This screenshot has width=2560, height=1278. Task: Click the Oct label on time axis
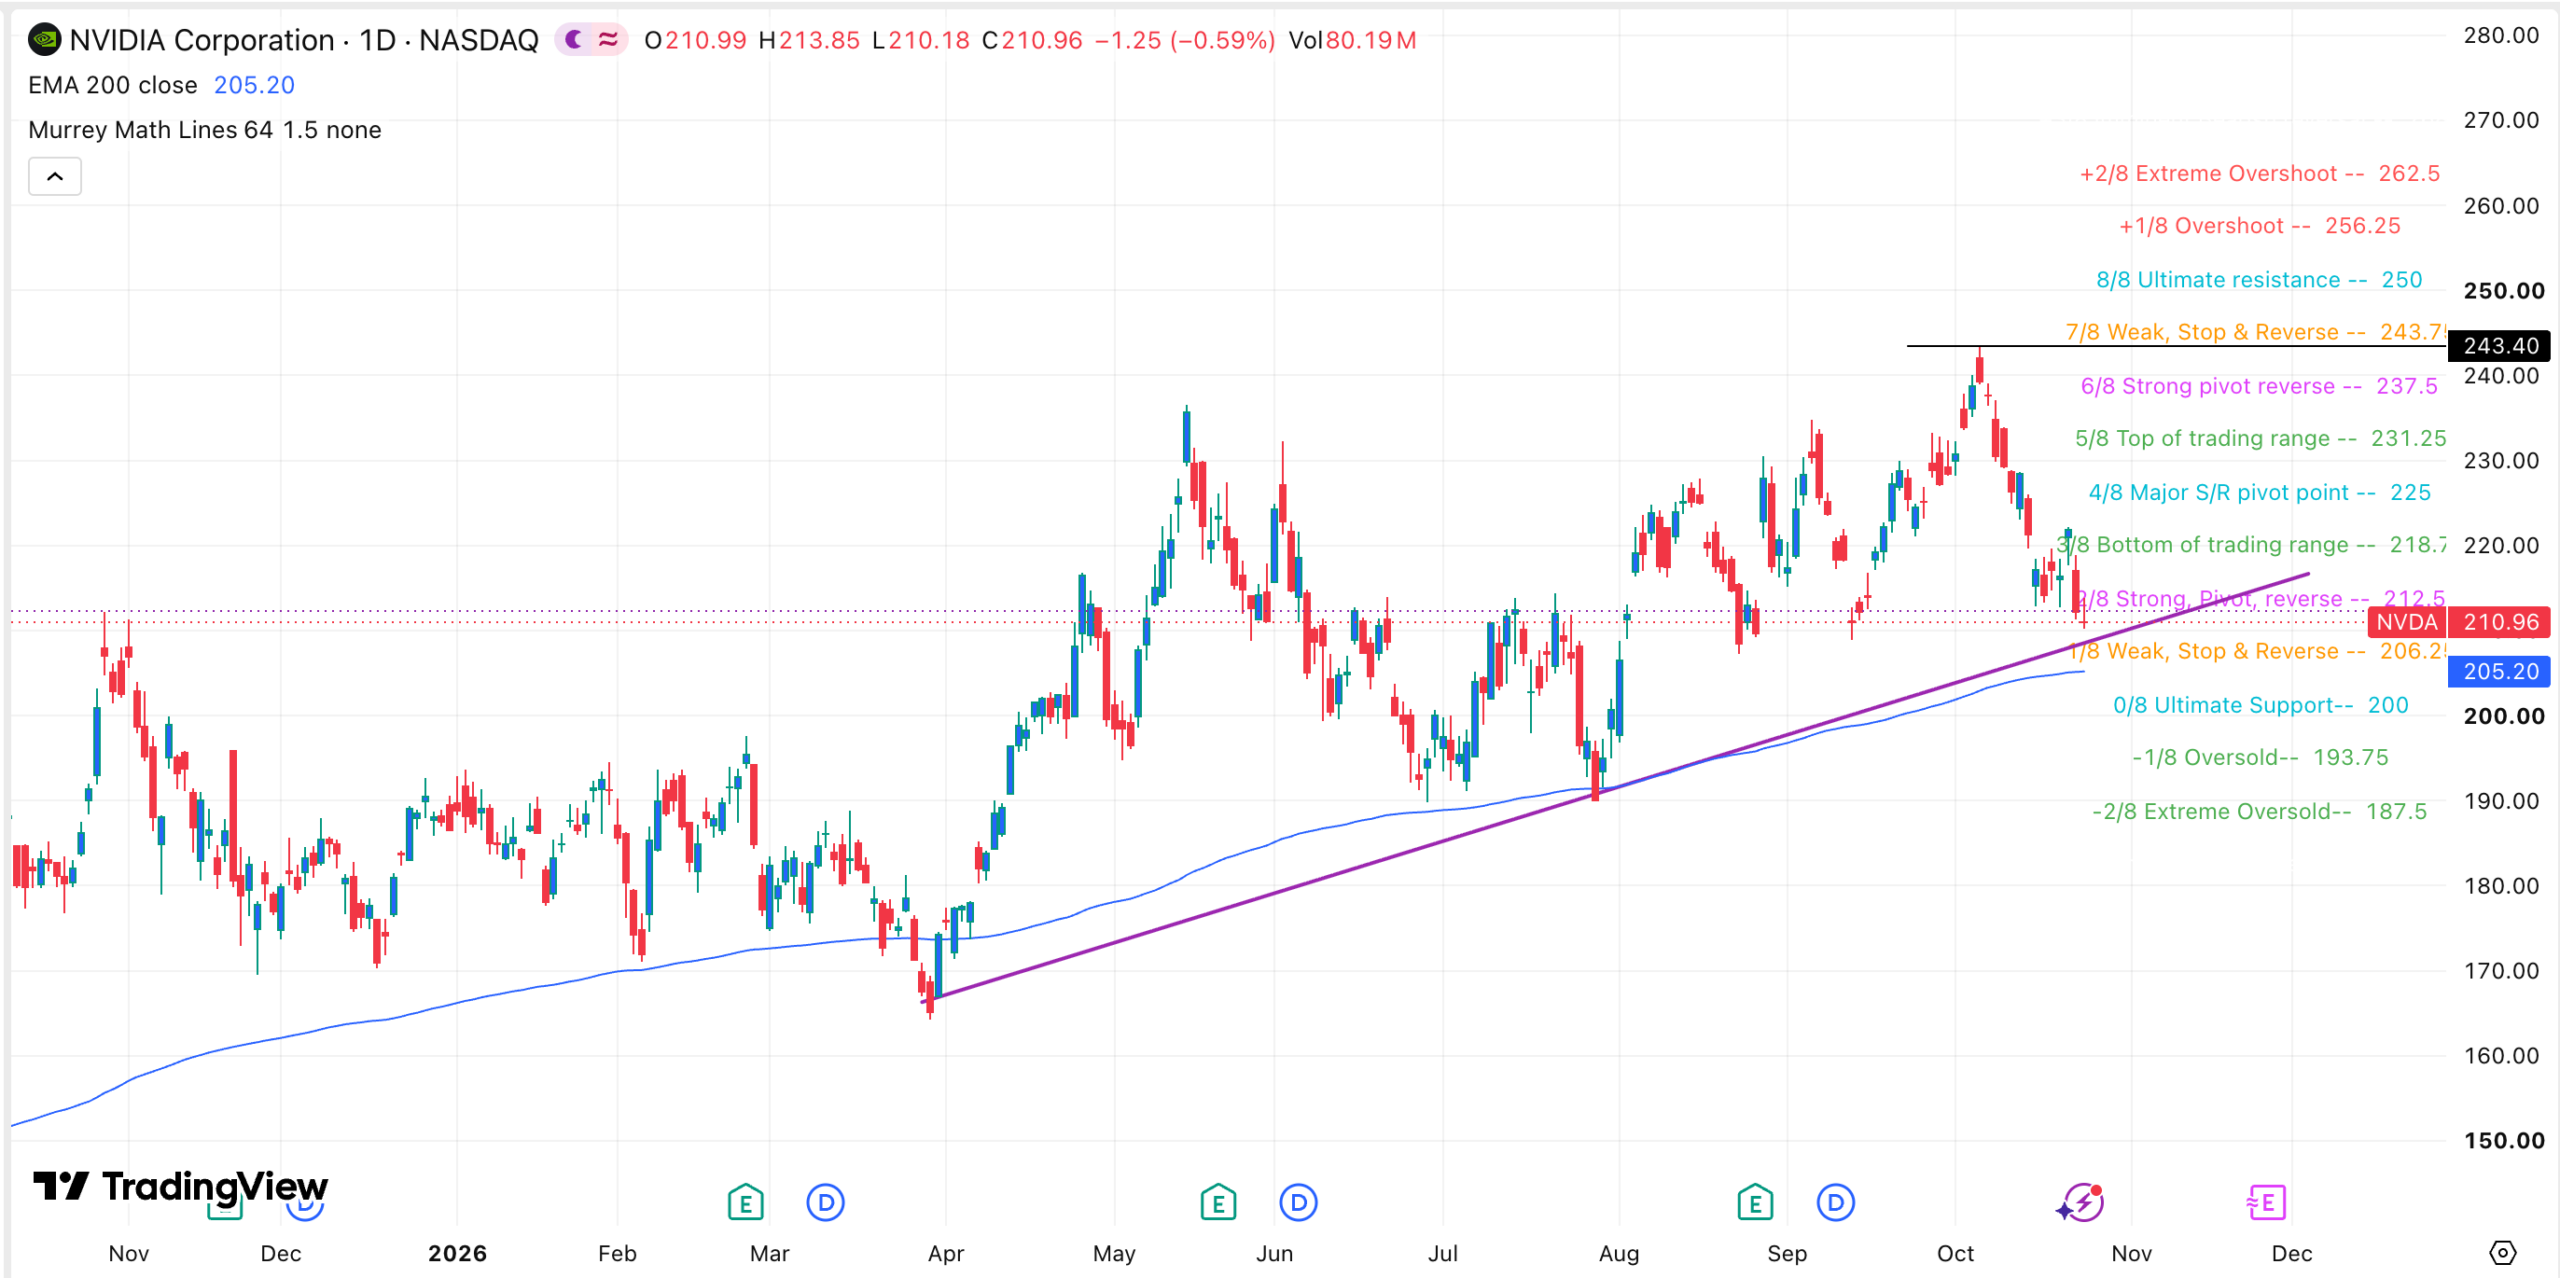pos(1955,1253)
